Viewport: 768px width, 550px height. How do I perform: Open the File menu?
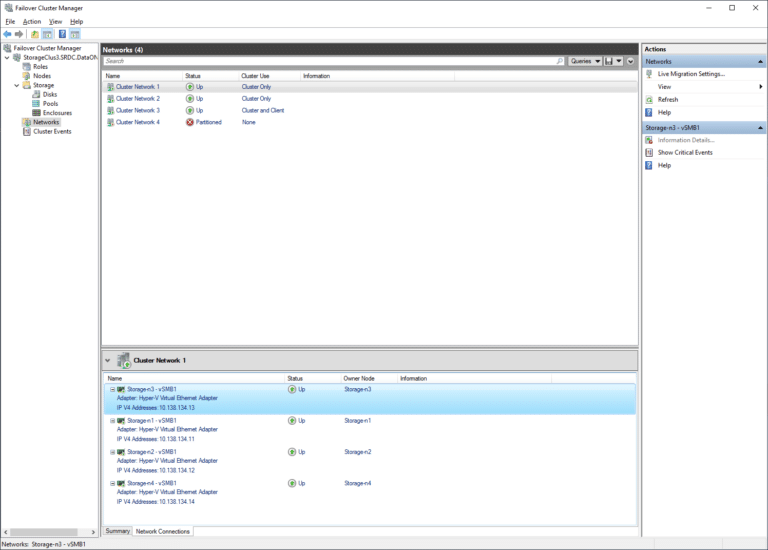[10, 22]
